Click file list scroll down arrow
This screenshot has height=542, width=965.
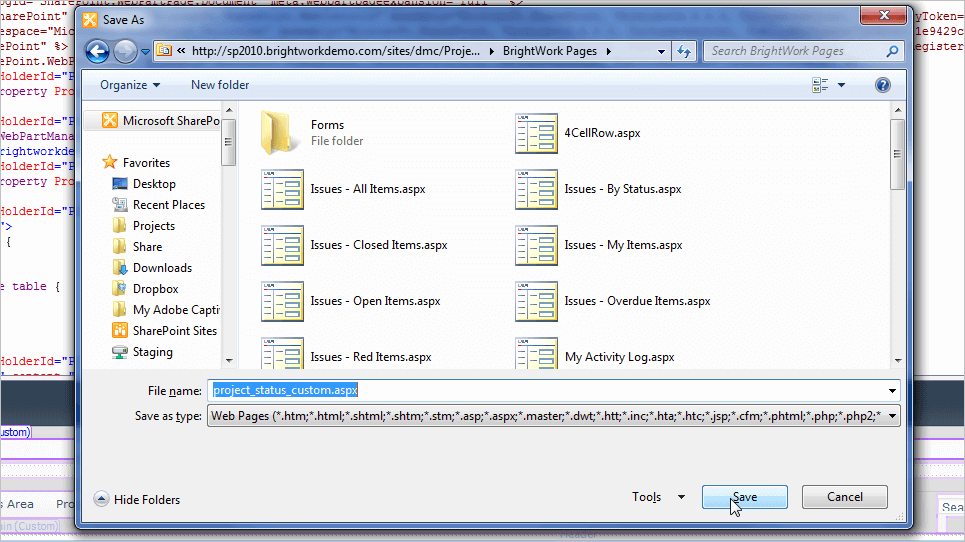(897, 361)
